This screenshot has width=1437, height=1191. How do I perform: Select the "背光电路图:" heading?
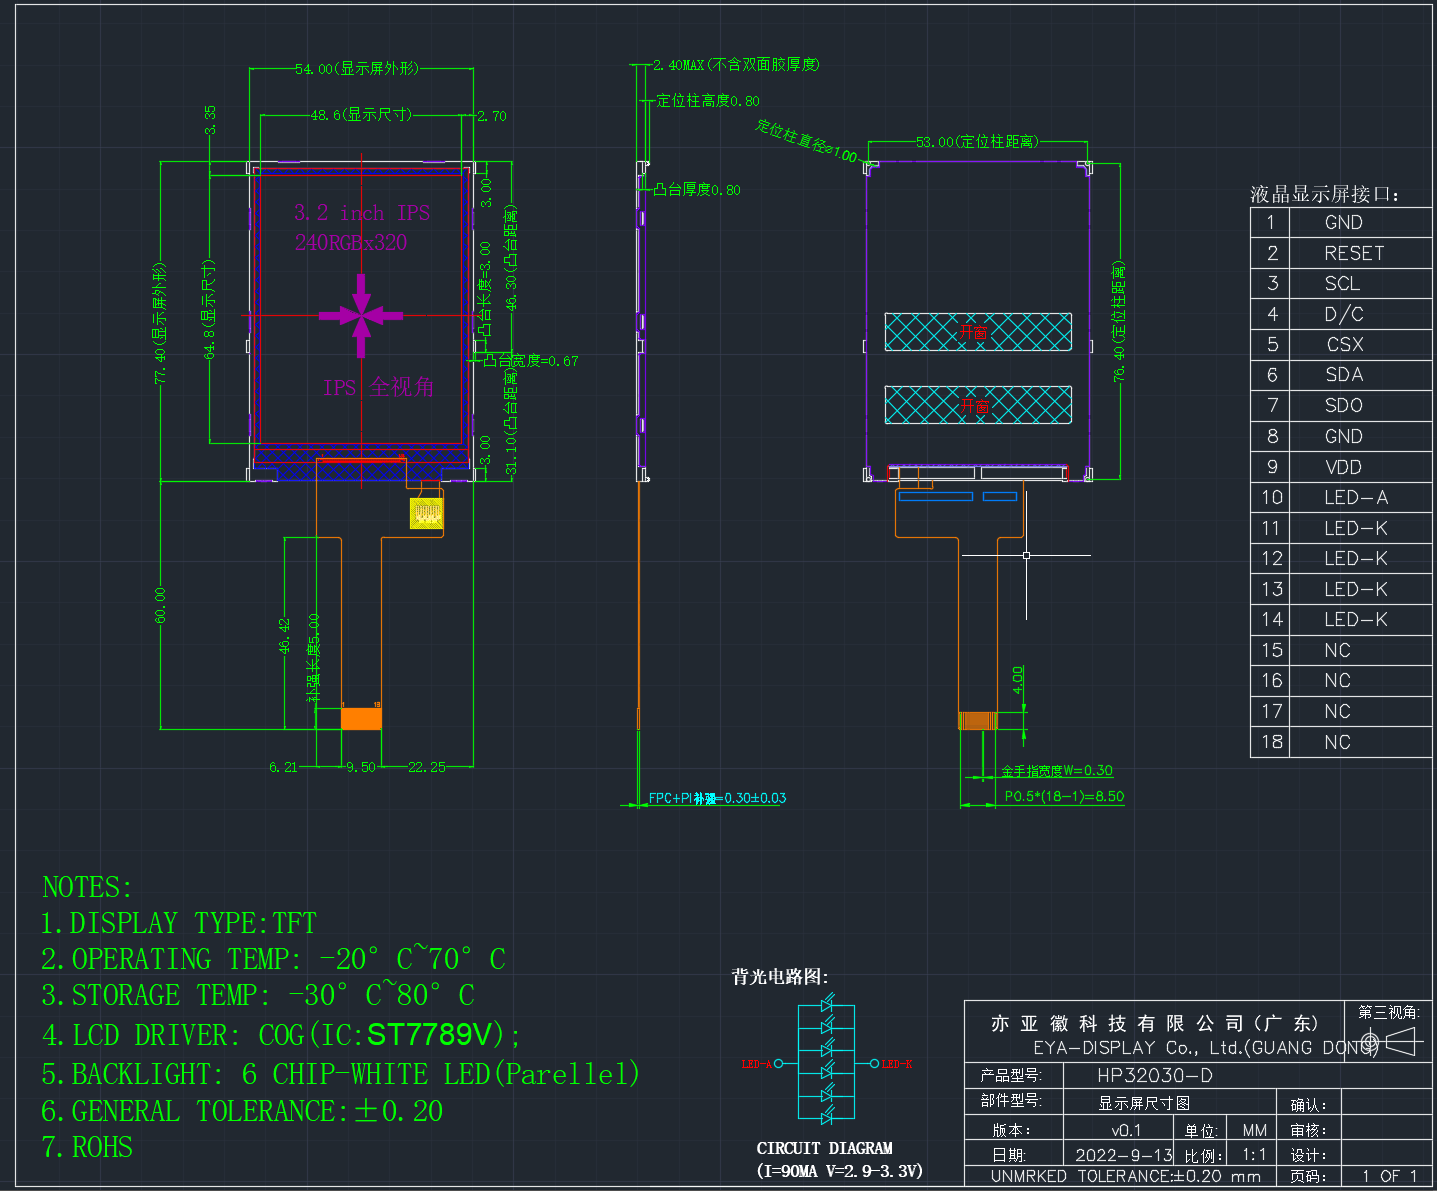point(780,977)
